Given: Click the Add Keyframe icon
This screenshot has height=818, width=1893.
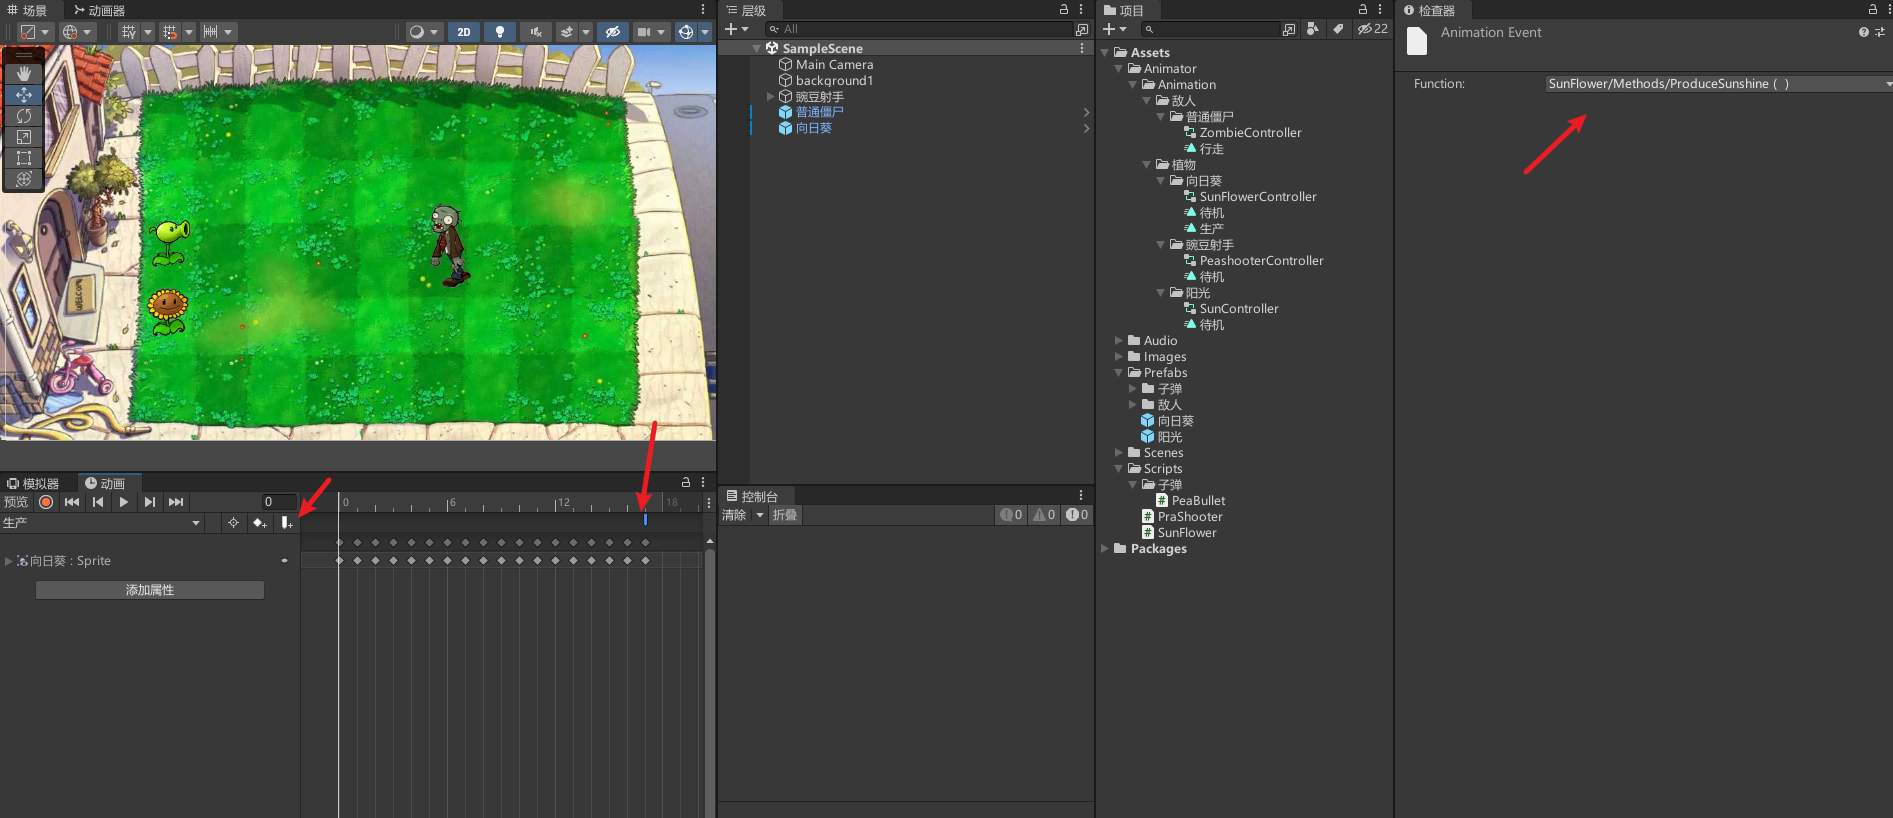Looking at the screenshot, I should [x=259, y=523].
